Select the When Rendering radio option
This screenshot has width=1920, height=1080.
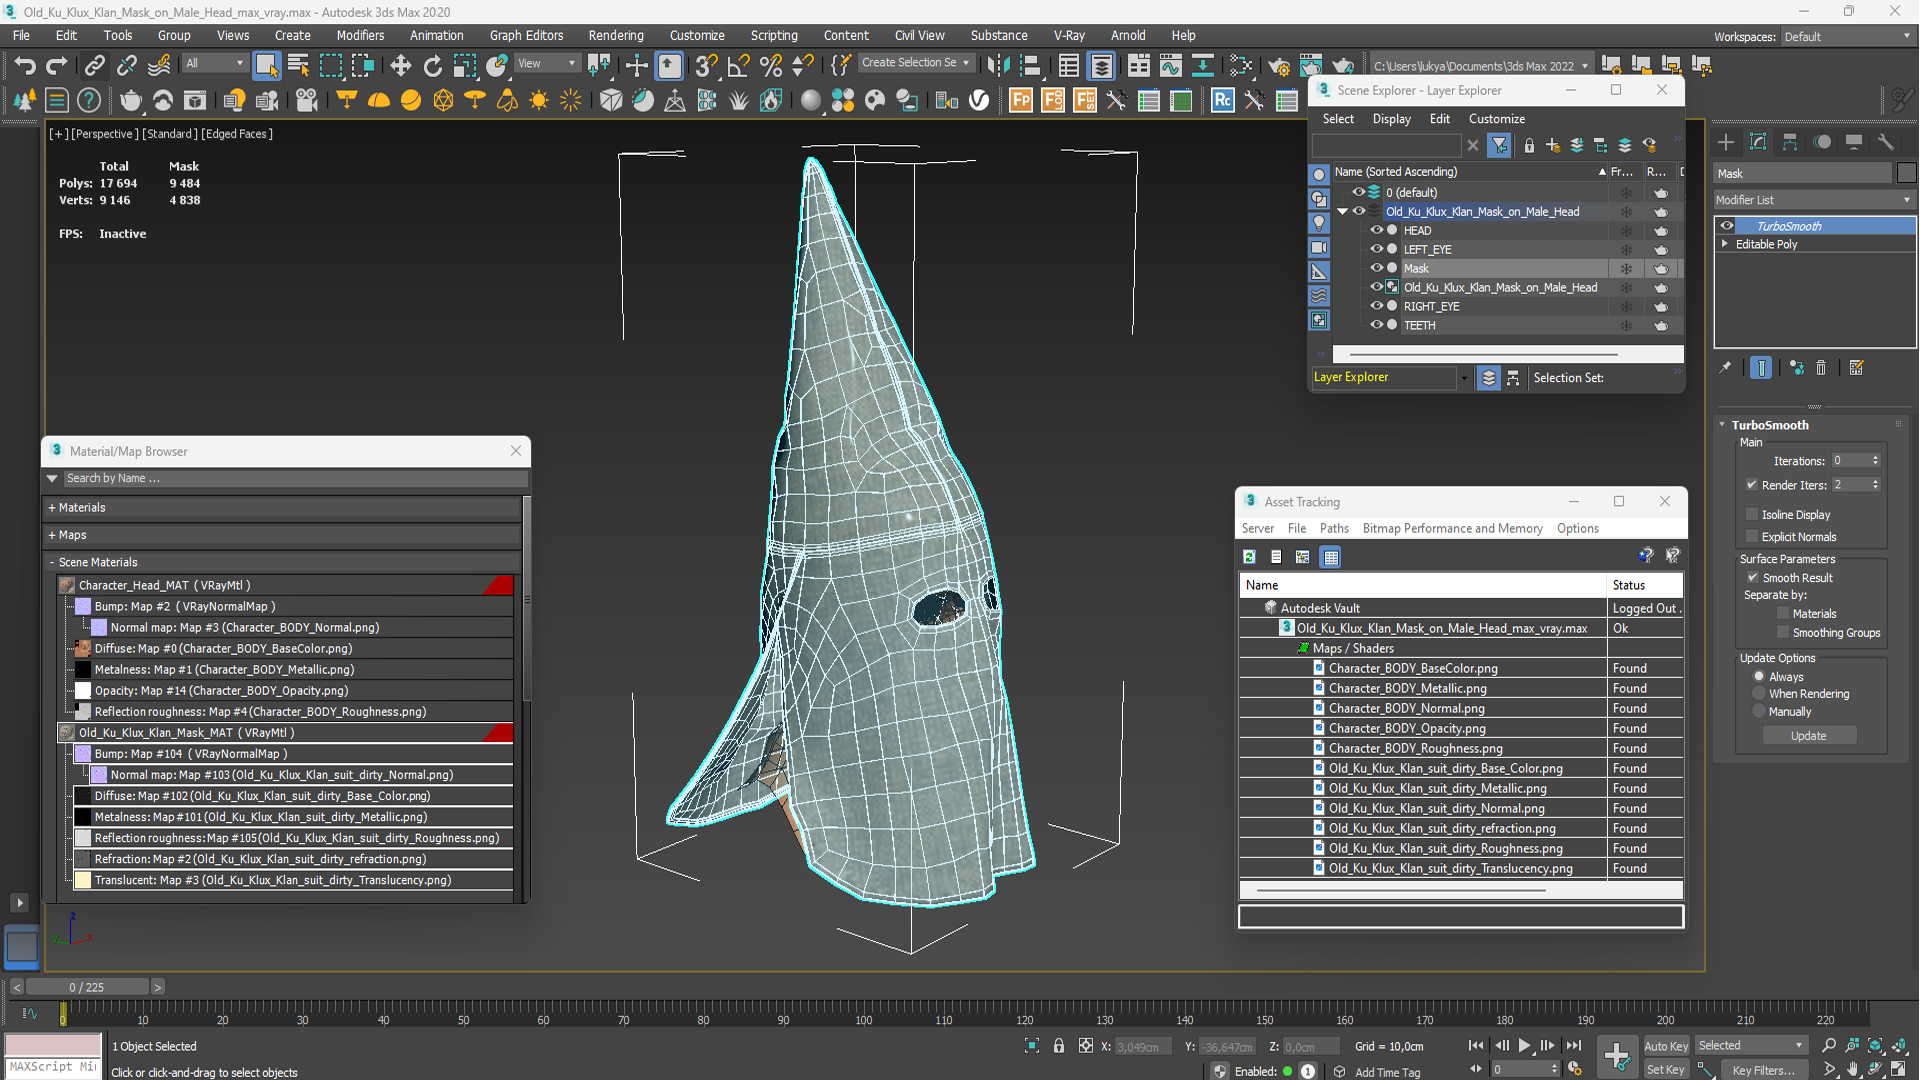[x=1759, y=694]
